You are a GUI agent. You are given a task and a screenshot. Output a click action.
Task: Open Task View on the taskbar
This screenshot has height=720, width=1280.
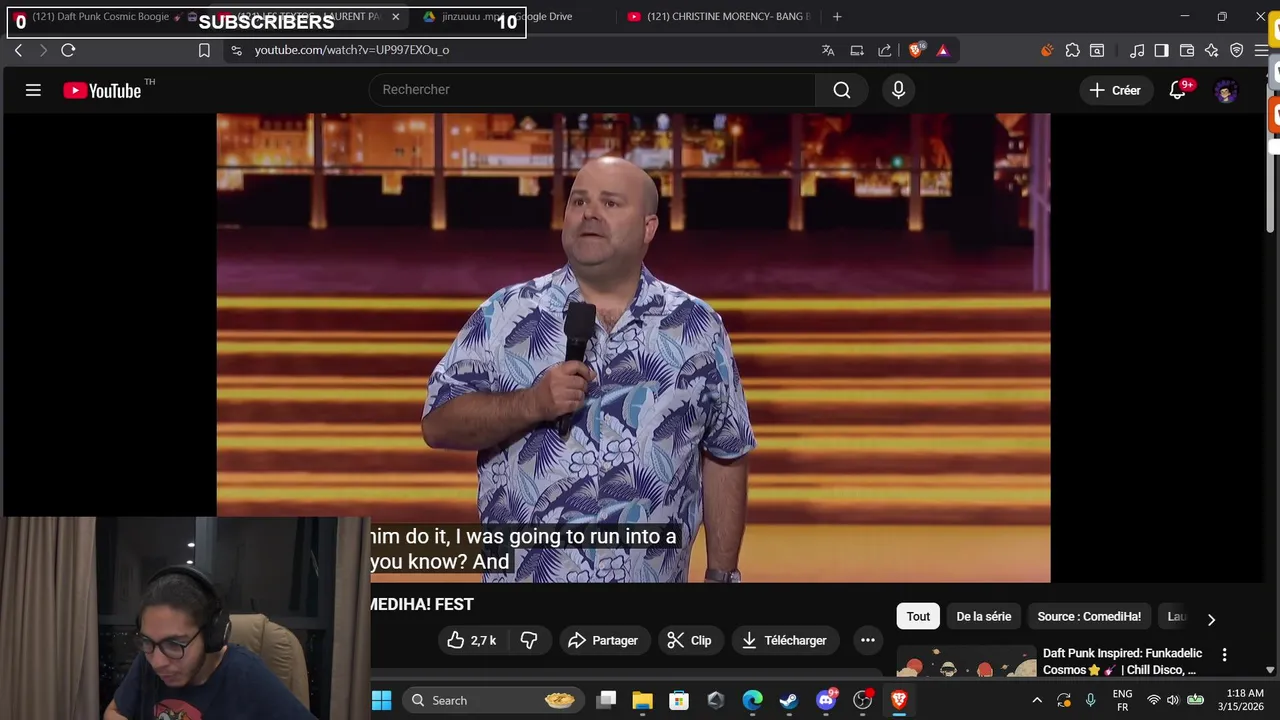click(x=607, y=701)
